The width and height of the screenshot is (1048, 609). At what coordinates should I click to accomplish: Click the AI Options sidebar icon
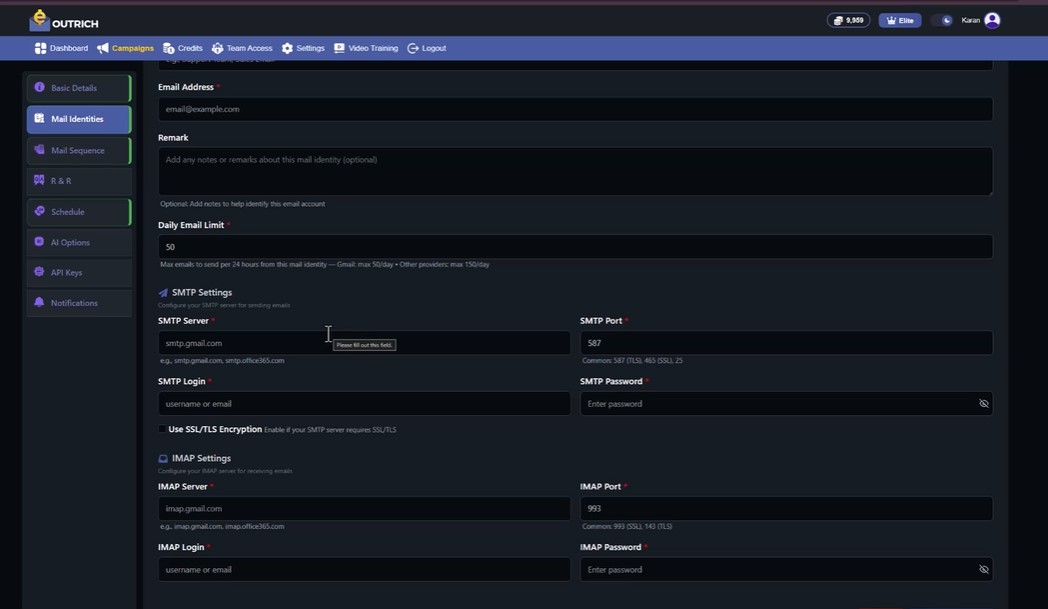pyautogui.click(x=39, y=242)
